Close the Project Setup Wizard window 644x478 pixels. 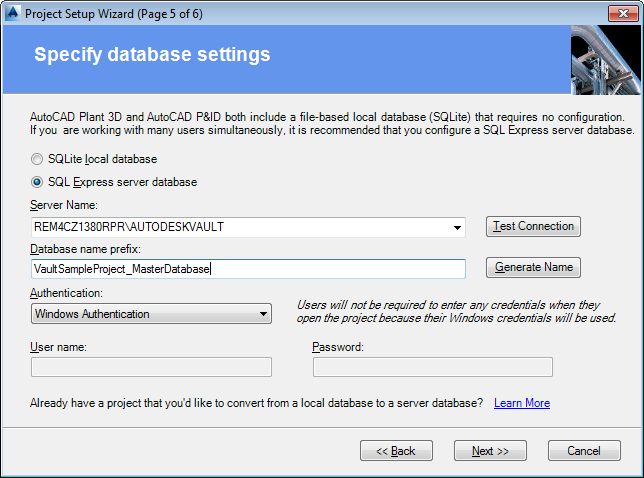tap(623, 14)
